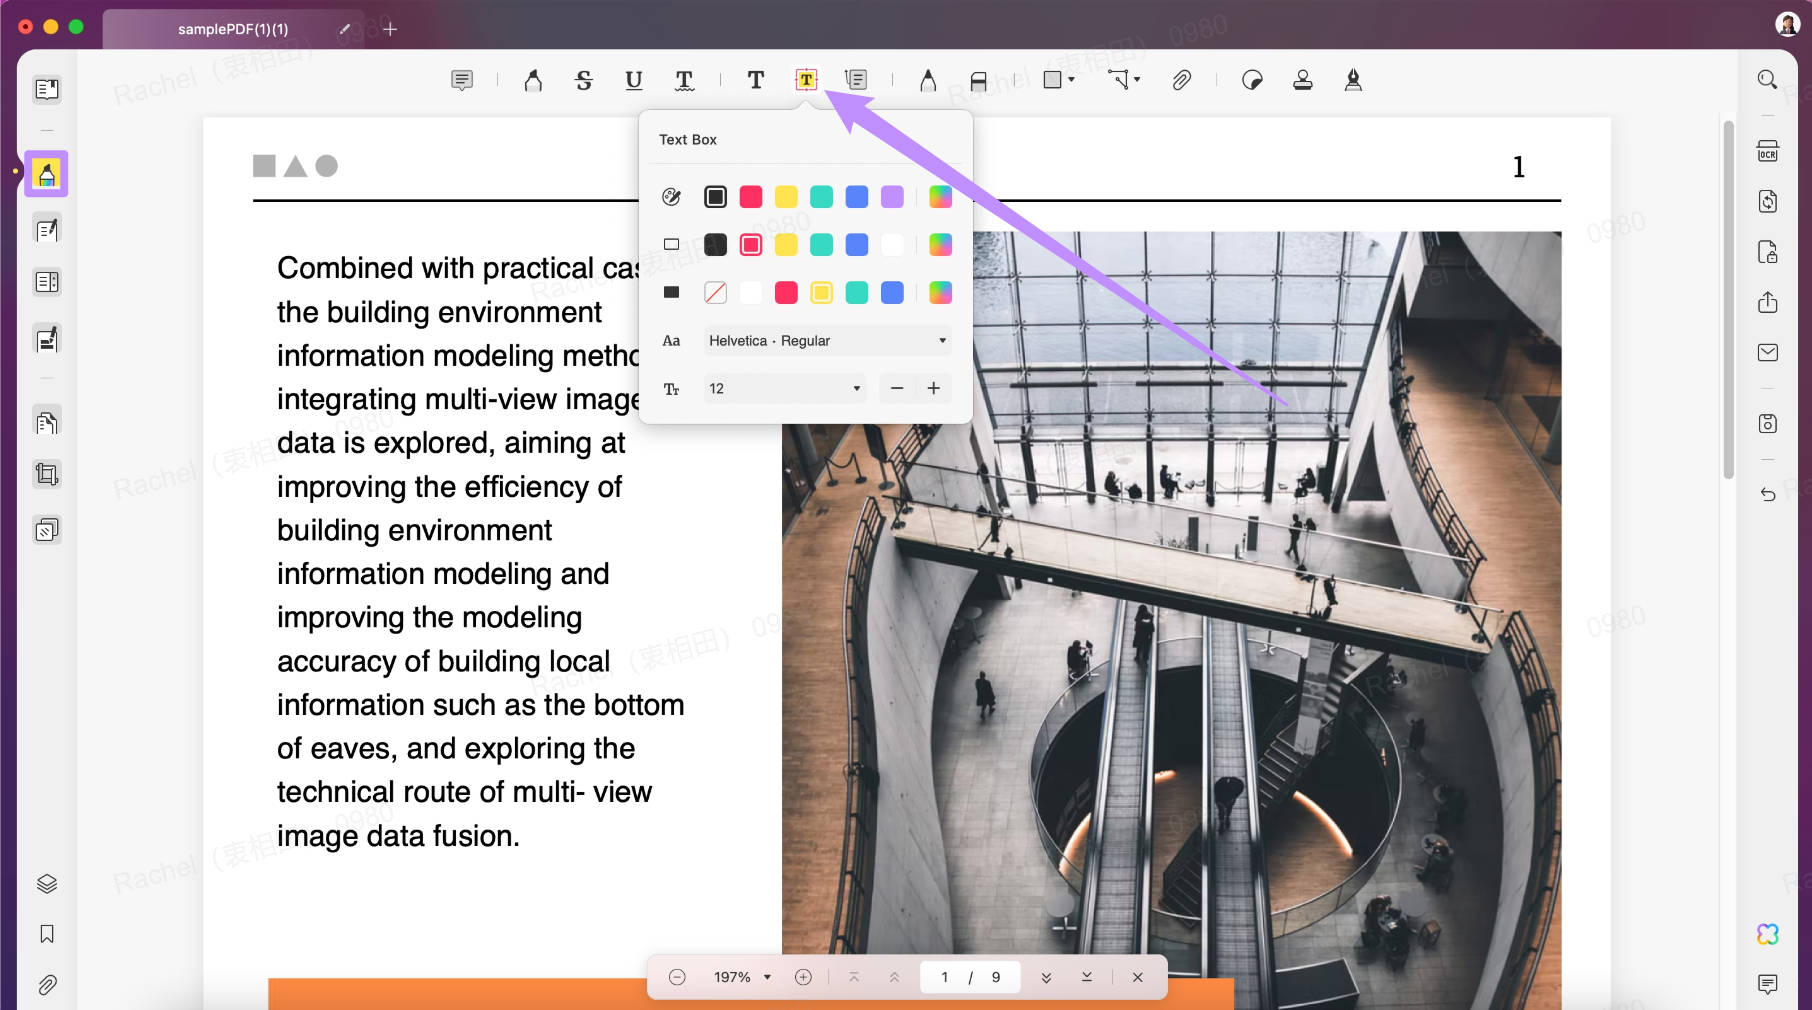Pick purple text color swatch
Image resolution: width=1812 pixels, height=1010 pixels.
892,197
